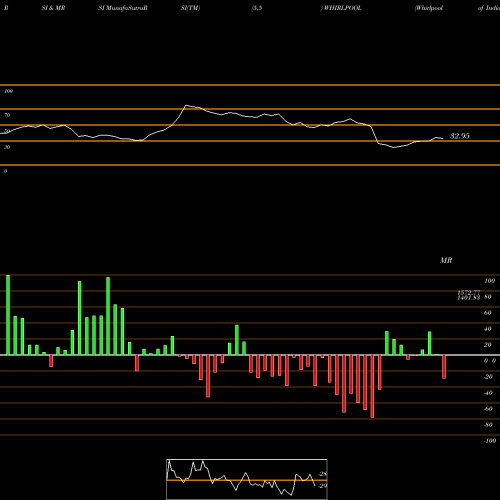Click the -28 label in the mini chart

pos(322,474)
